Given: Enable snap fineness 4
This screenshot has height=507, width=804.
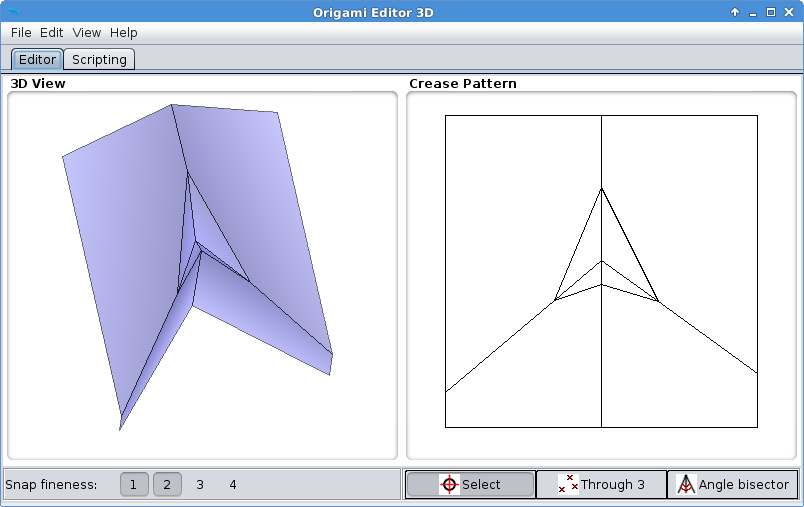Looking at the screenshot, I should pyautogui.click(x=233, y=485).
